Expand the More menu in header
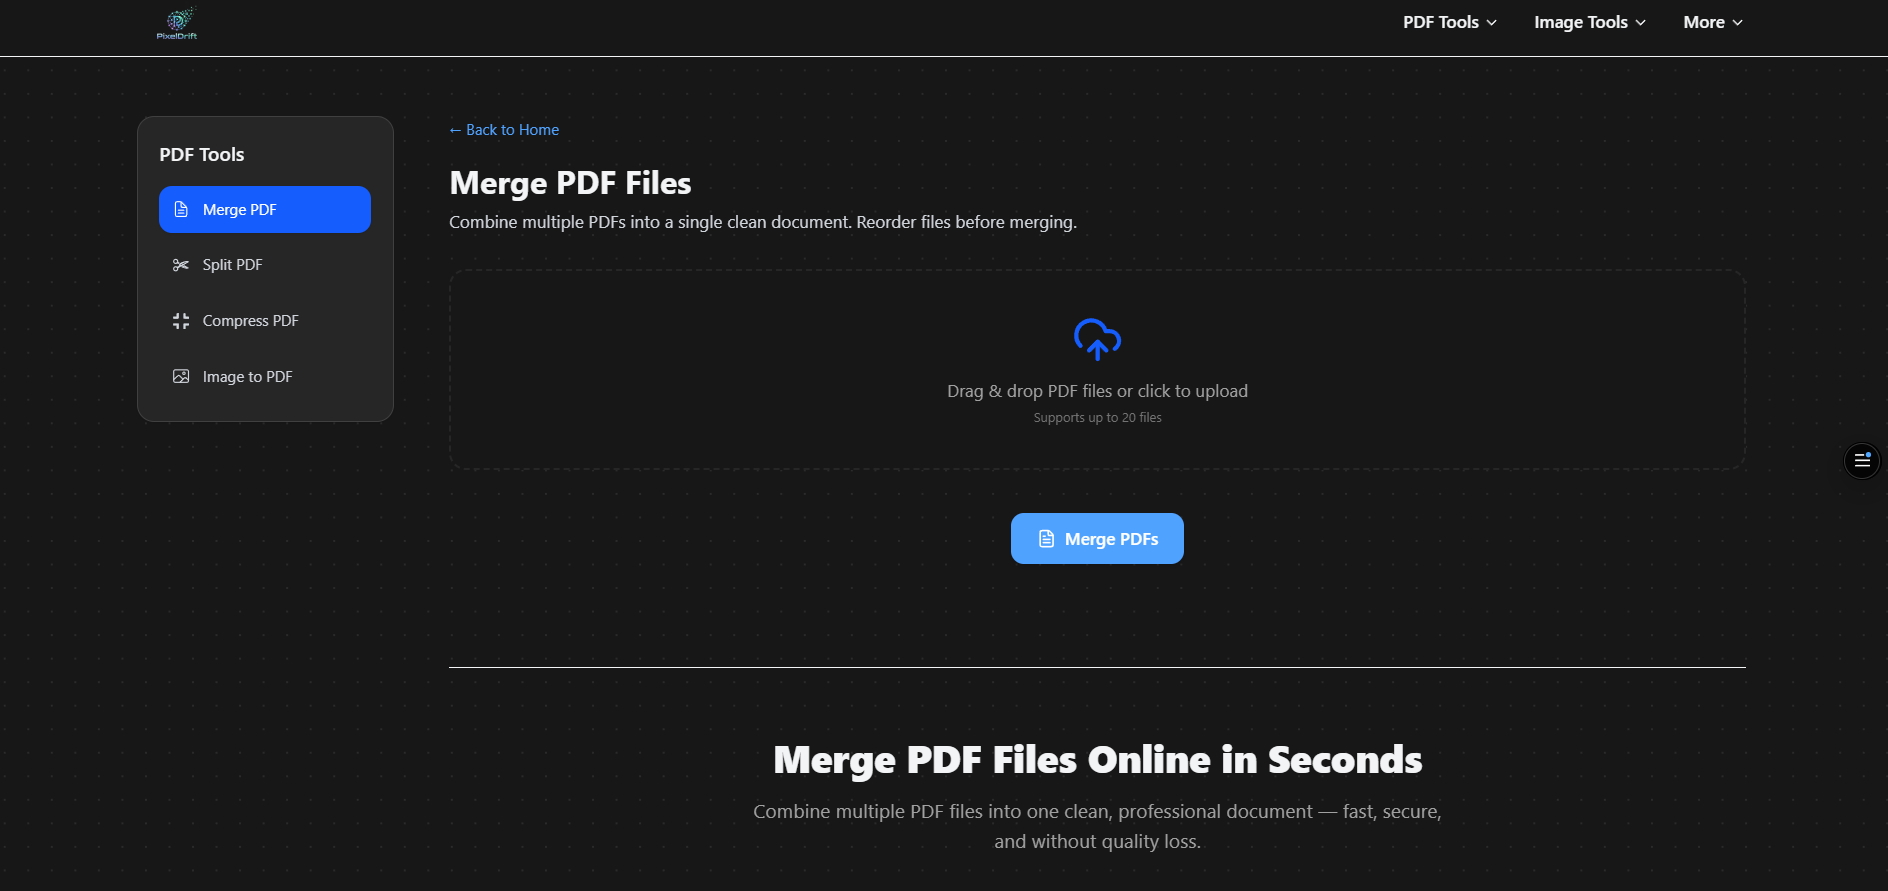Screen dimensions: 1888x891 (1713, 22)
